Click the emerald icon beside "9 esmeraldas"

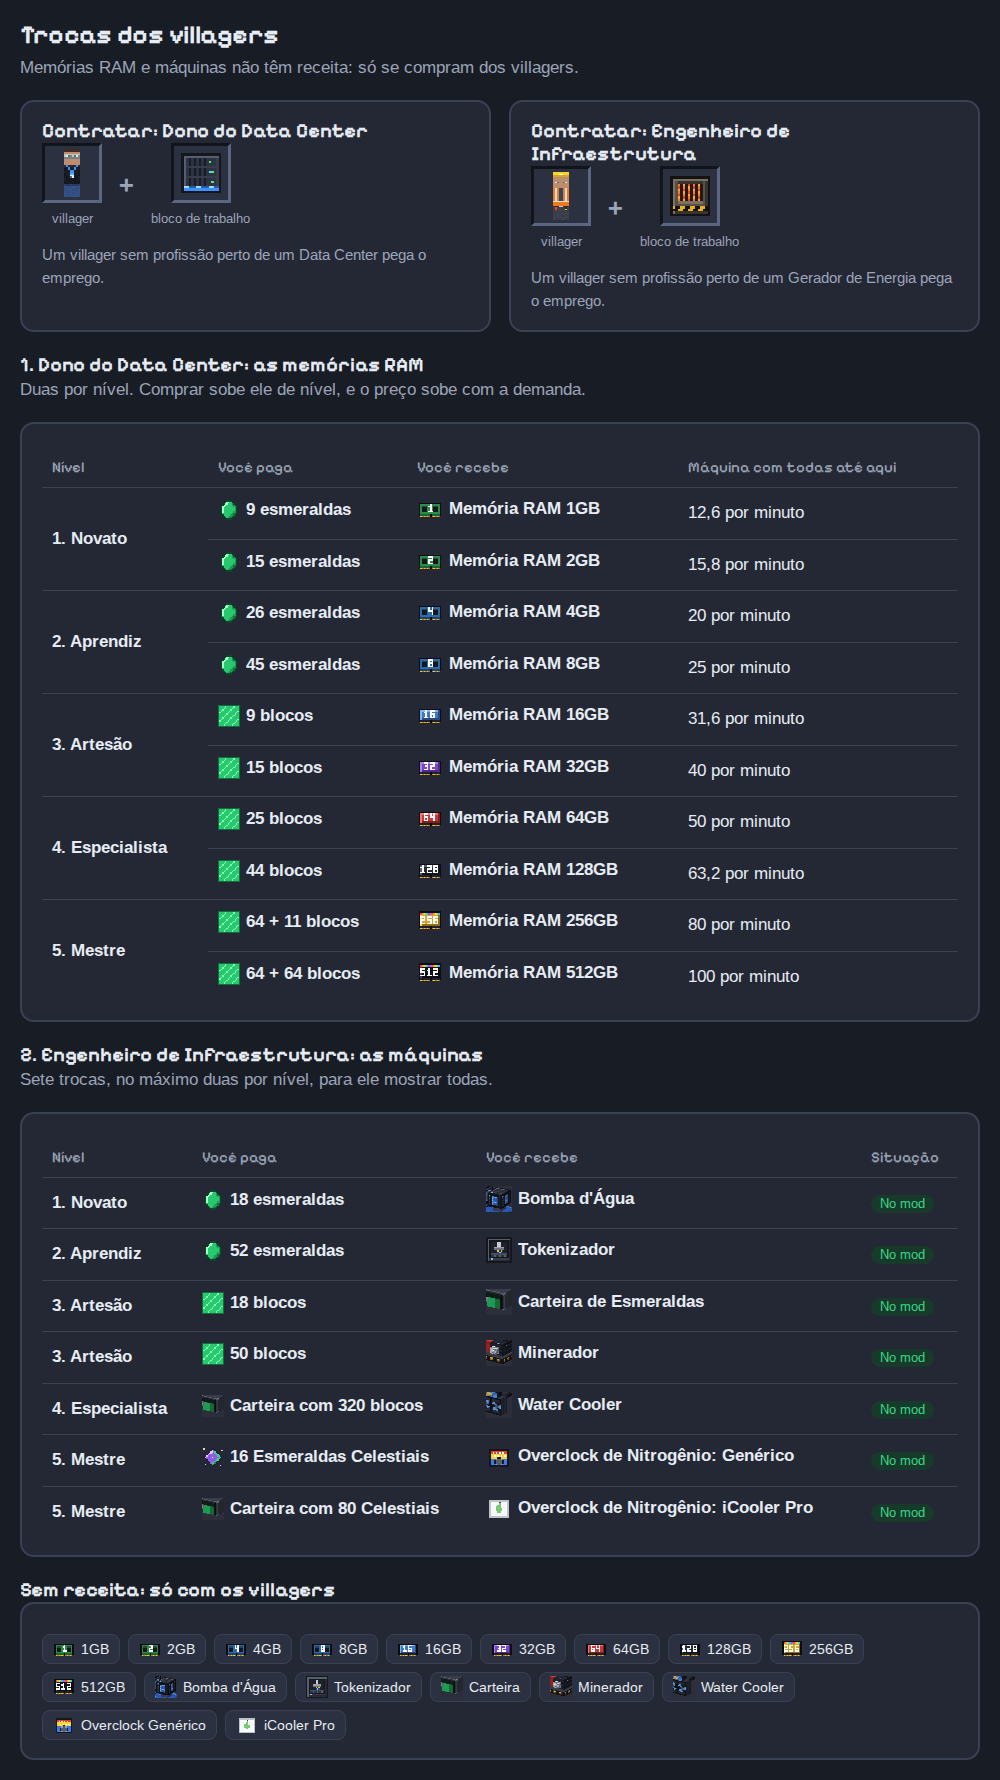229,510
